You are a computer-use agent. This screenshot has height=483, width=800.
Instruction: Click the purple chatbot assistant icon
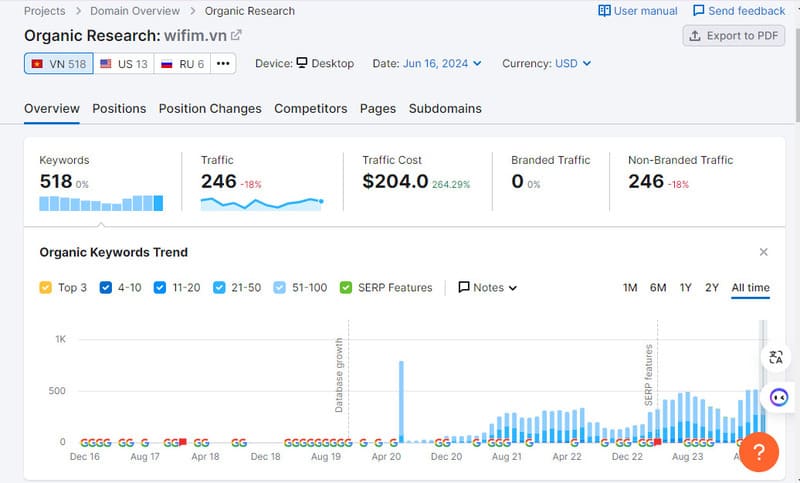click(x=777, y=397)
